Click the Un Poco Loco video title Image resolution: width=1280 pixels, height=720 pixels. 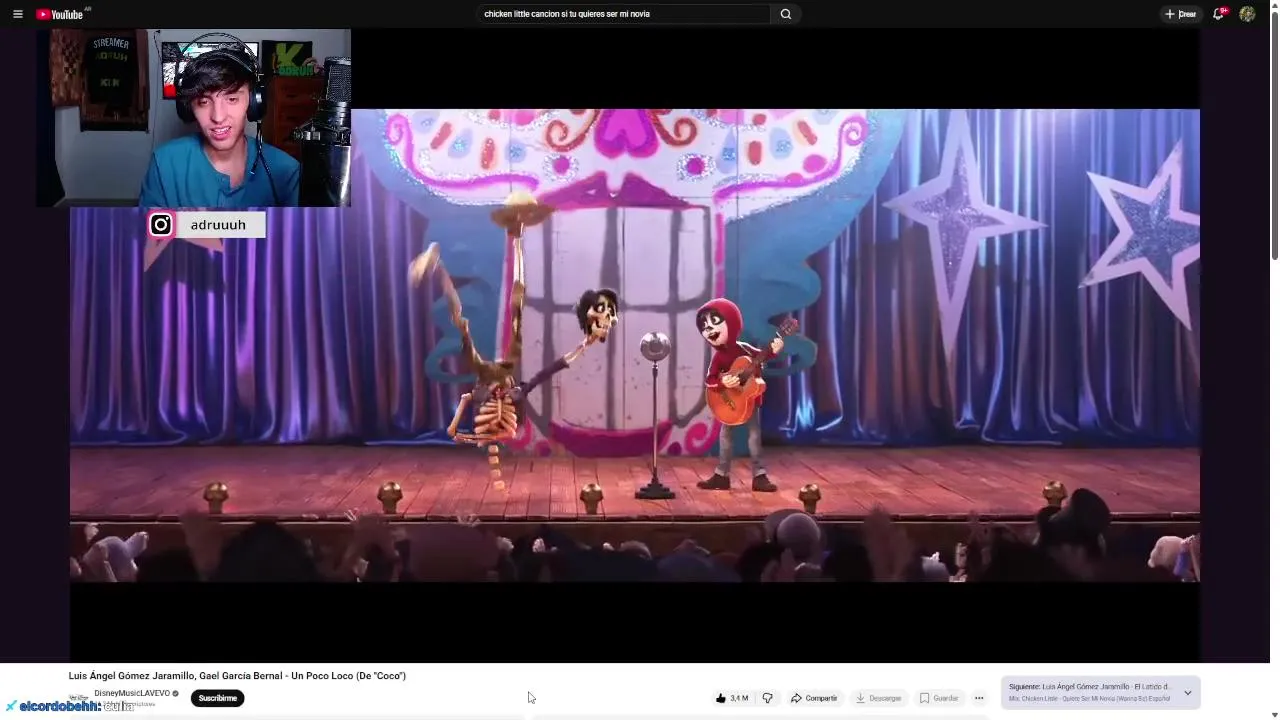(x=237, y=676)
